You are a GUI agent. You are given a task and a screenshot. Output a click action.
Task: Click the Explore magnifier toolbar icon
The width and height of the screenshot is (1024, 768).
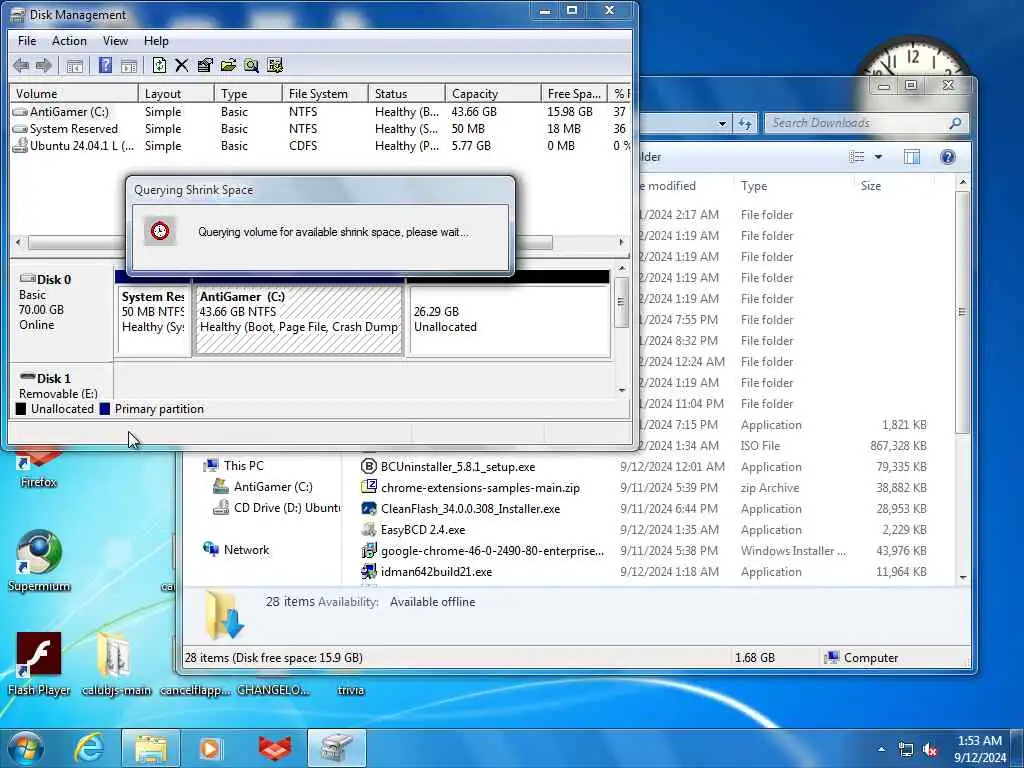click(x=251, y=65)
